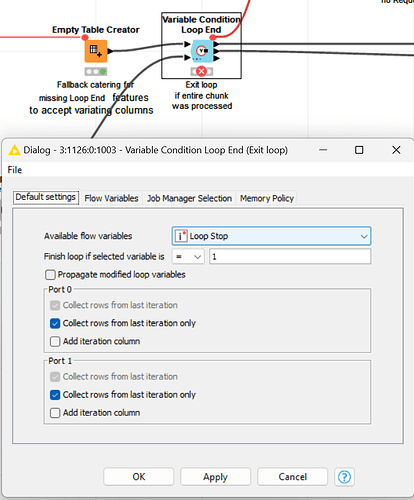
Task: Select the Variable Condition Loop End node
Action: [202, 51]
